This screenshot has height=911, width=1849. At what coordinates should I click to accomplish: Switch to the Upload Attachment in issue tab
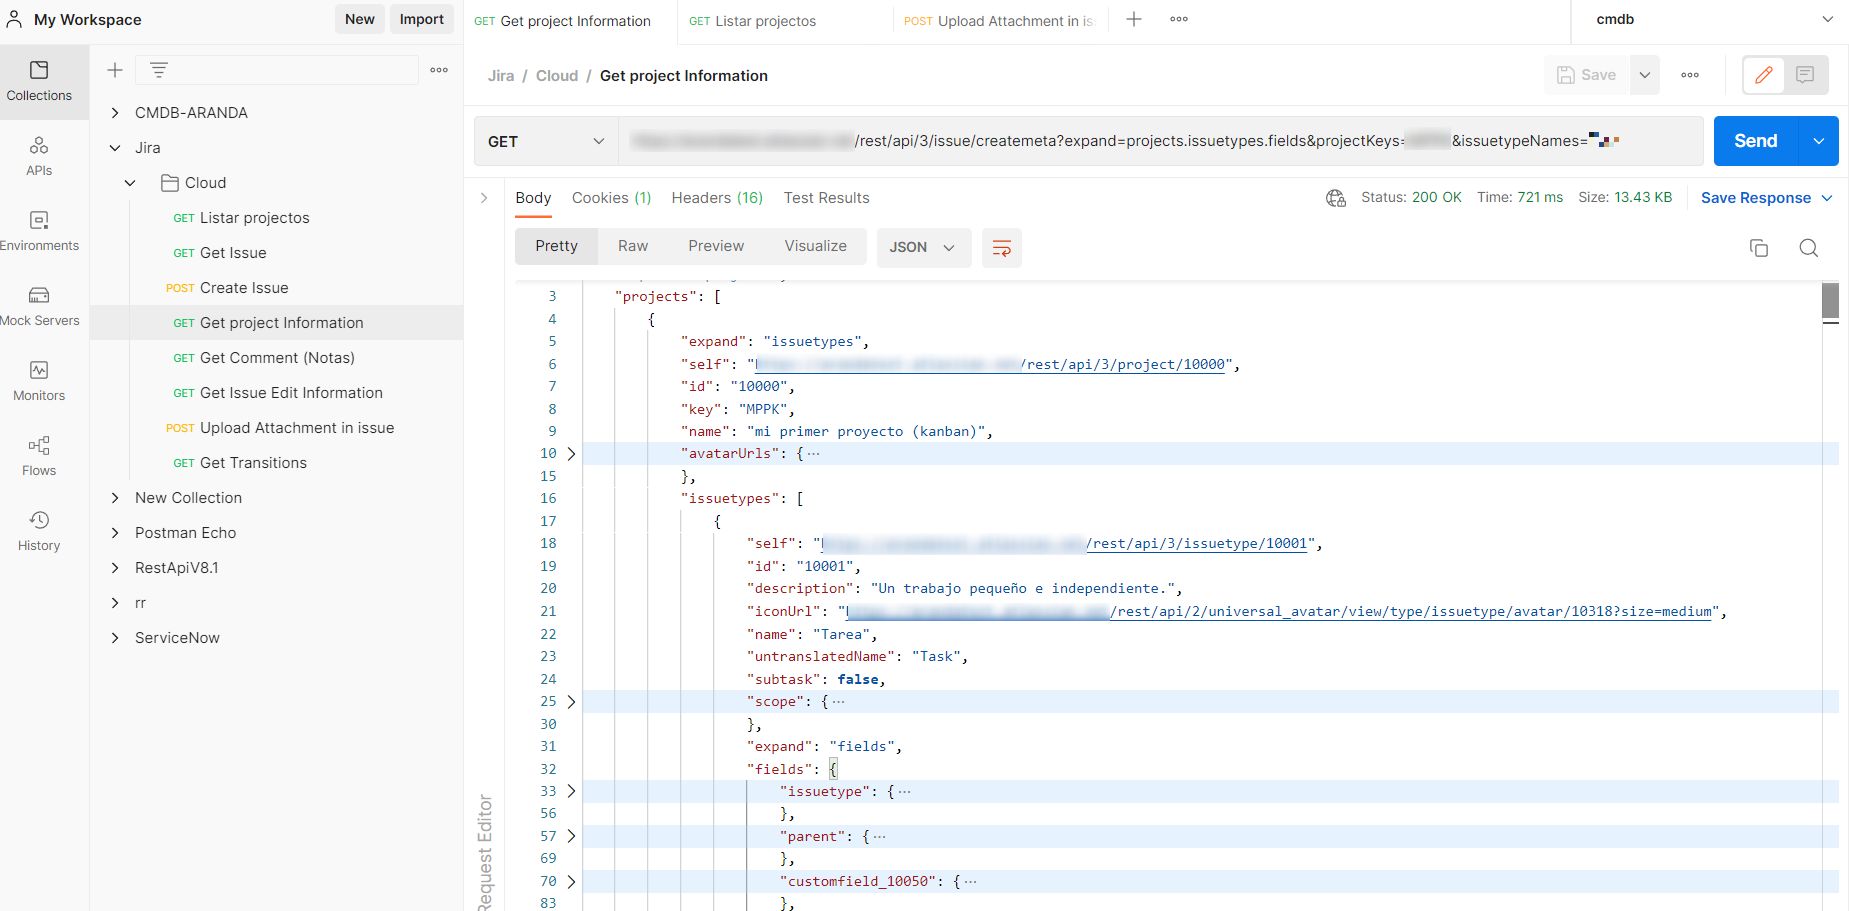(x=1000, y=21)
